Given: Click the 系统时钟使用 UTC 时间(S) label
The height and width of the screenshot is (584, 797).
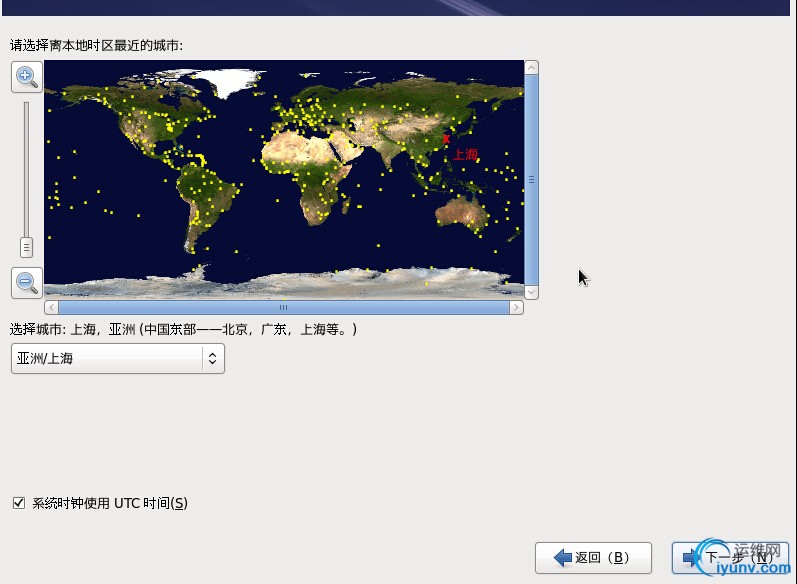Looking at the screenshot, I should click(110, 503).
